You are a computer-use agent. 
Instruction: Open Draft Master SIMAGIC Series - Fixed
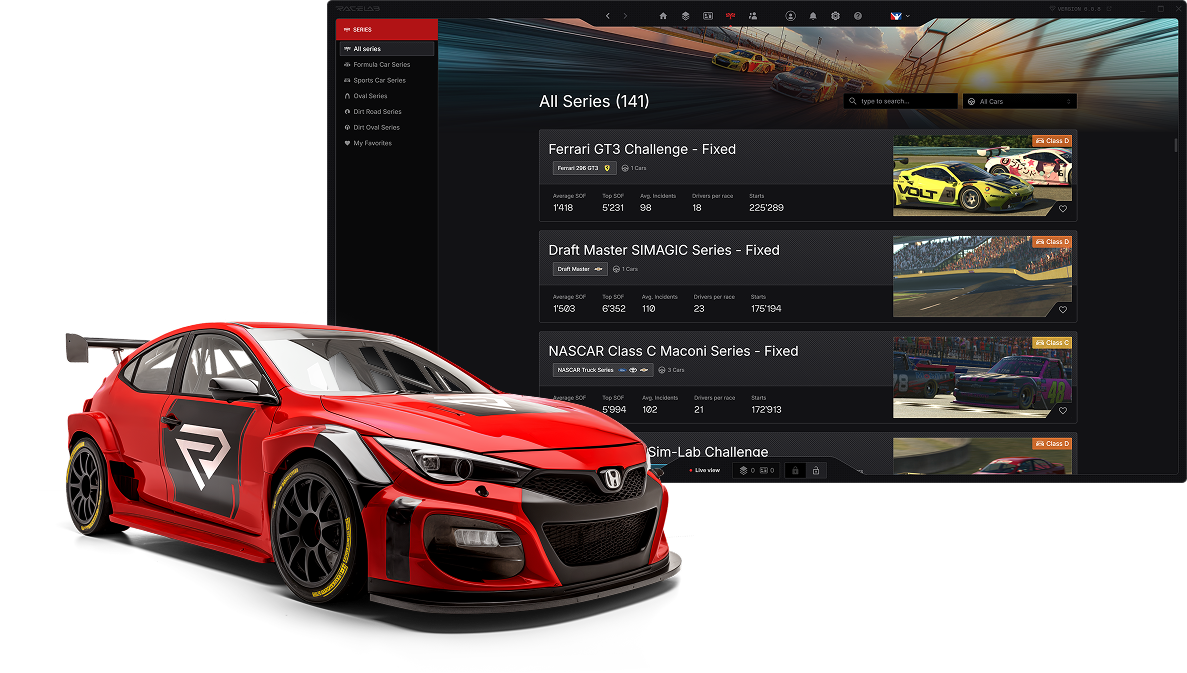point(664,250)
